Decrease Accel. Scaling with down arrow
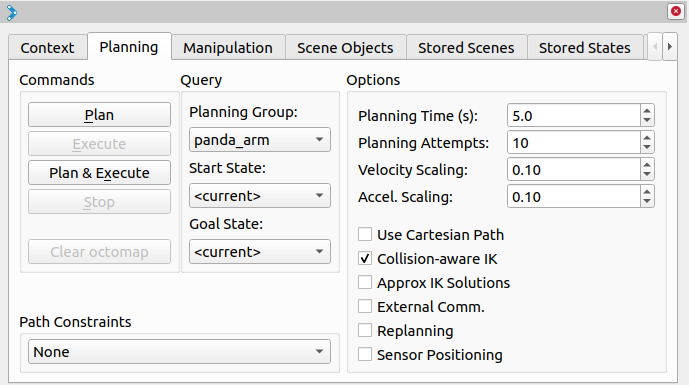The height and width of the screenshot is (385, 689). tap(647, 202)
